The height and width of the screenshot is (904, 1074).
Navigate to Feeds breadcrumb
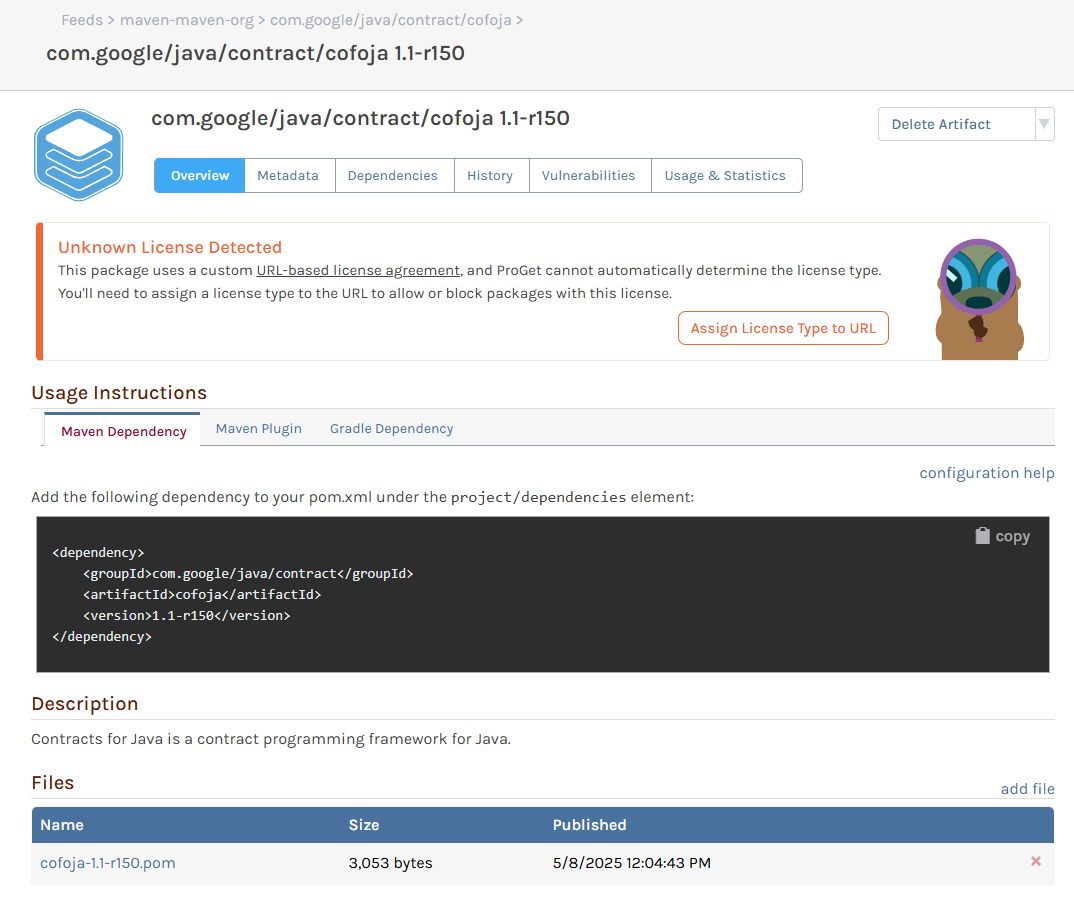point(82,20)
